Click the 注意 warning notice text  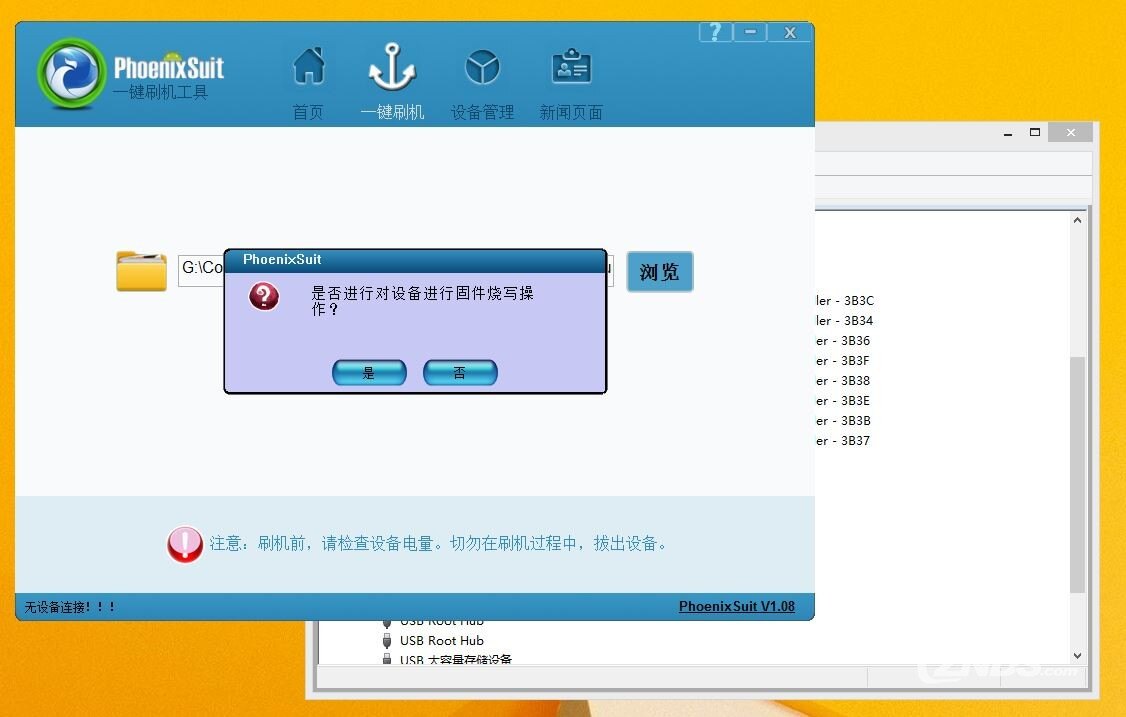[438, 544]
